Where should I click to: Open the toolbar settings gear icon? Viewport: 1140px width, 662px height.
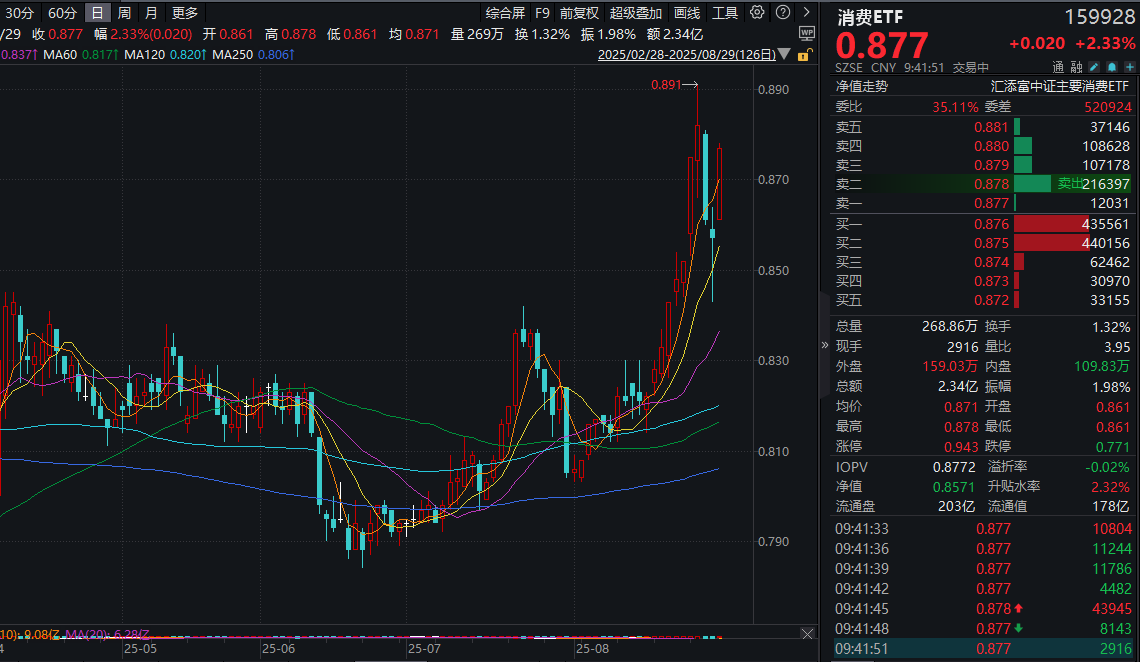pos(757,14)
